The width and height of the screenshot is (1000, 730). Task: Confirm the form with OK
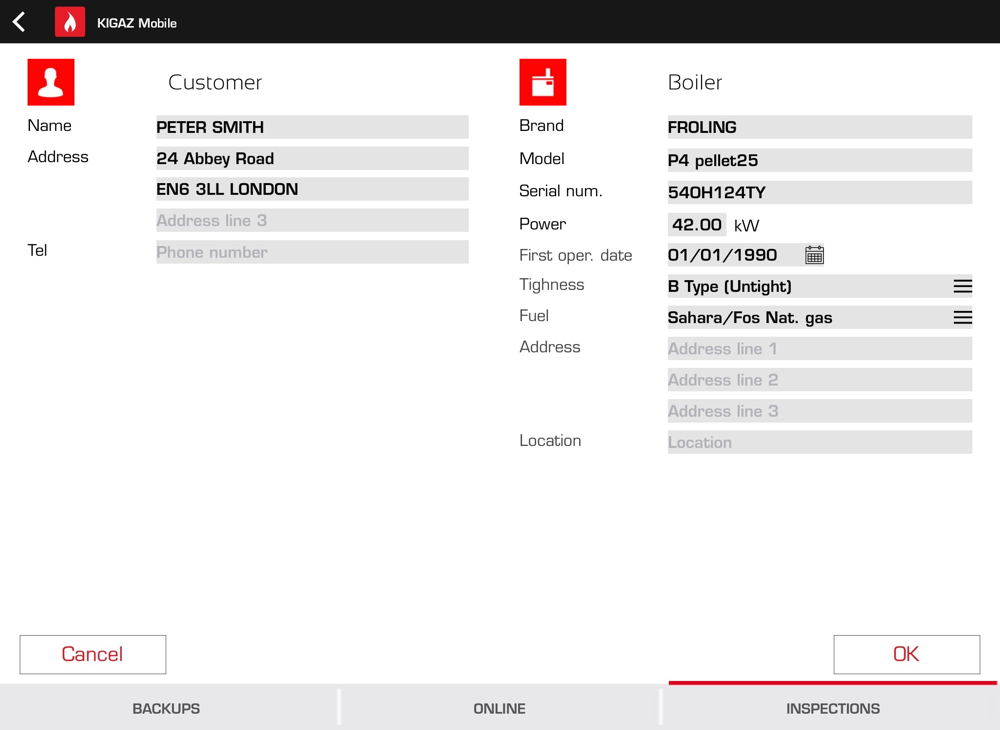click(906, 654)
